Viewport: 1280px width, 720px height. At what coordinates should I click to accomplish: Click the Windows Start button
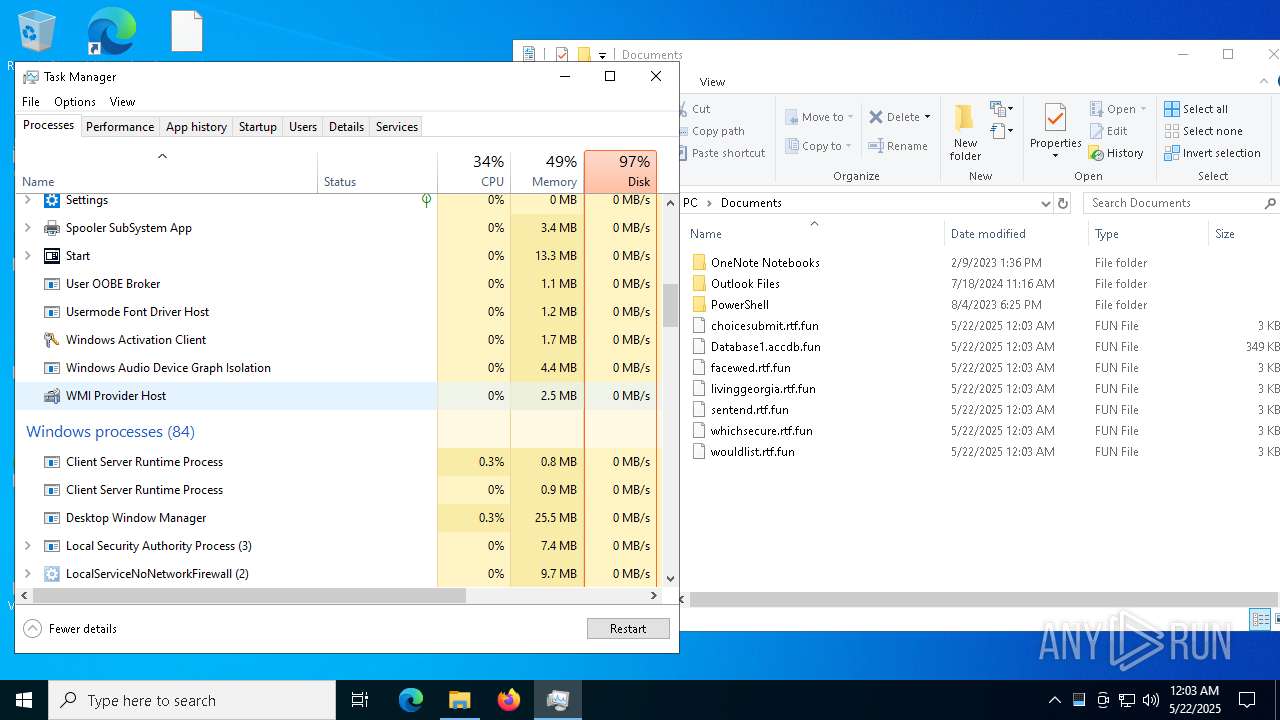[x=24, y=700]
